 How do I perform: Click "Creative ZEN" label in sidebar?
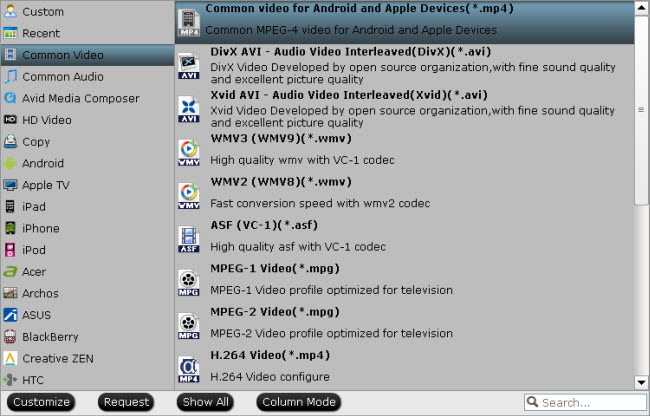(x=58, y=358)
